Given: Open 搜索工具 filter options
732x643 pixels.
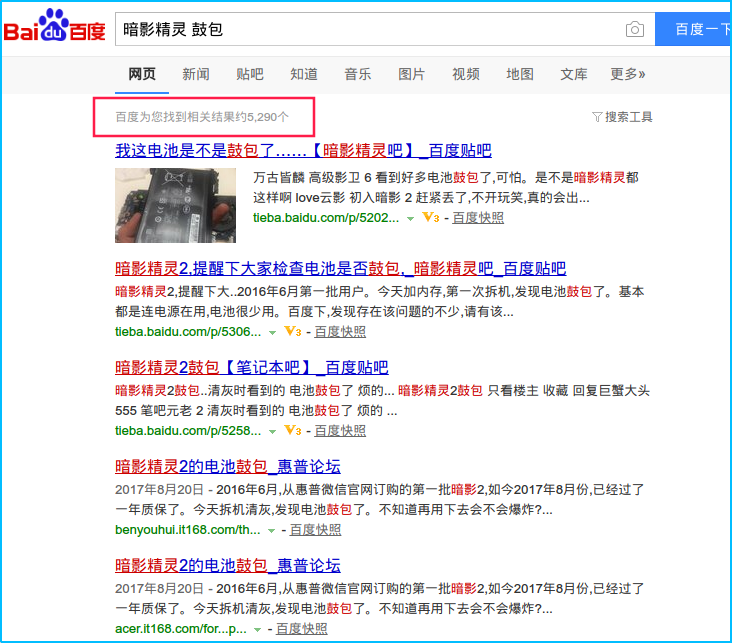Looking at the screenshot, I should [x=628, y=117].
